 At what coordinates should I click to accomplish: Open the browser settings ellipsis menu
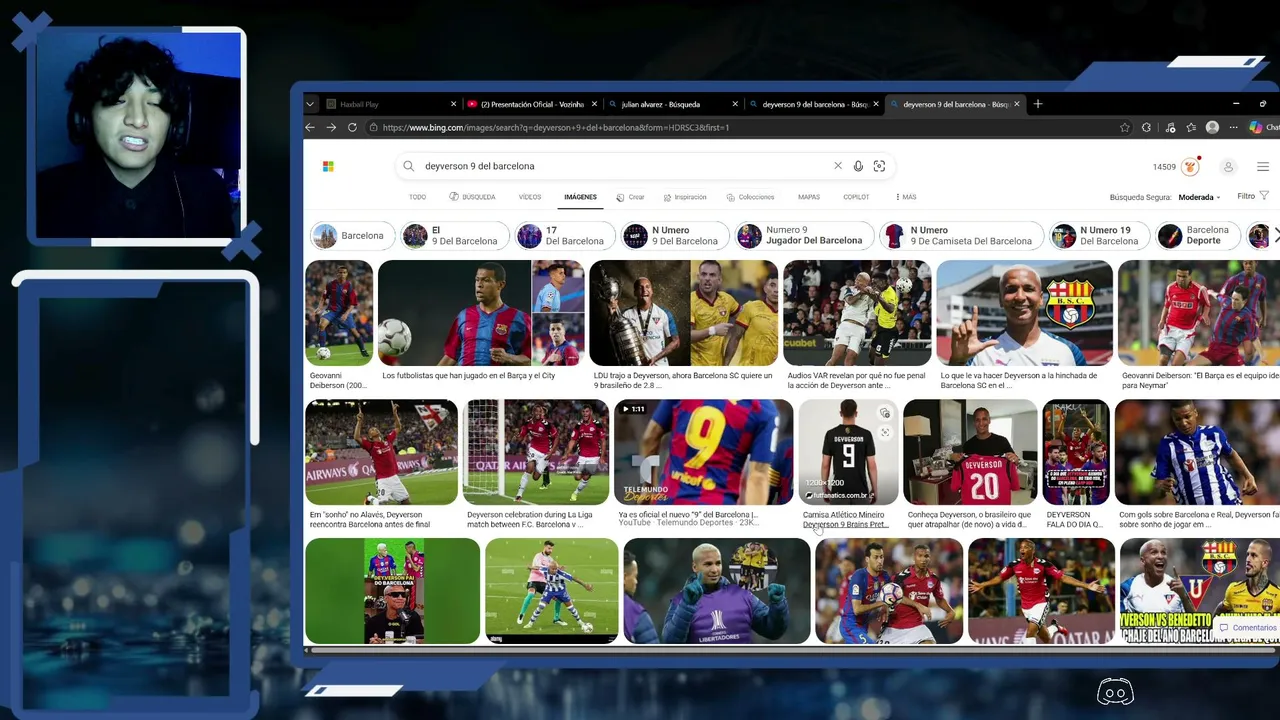(1233, 127)
